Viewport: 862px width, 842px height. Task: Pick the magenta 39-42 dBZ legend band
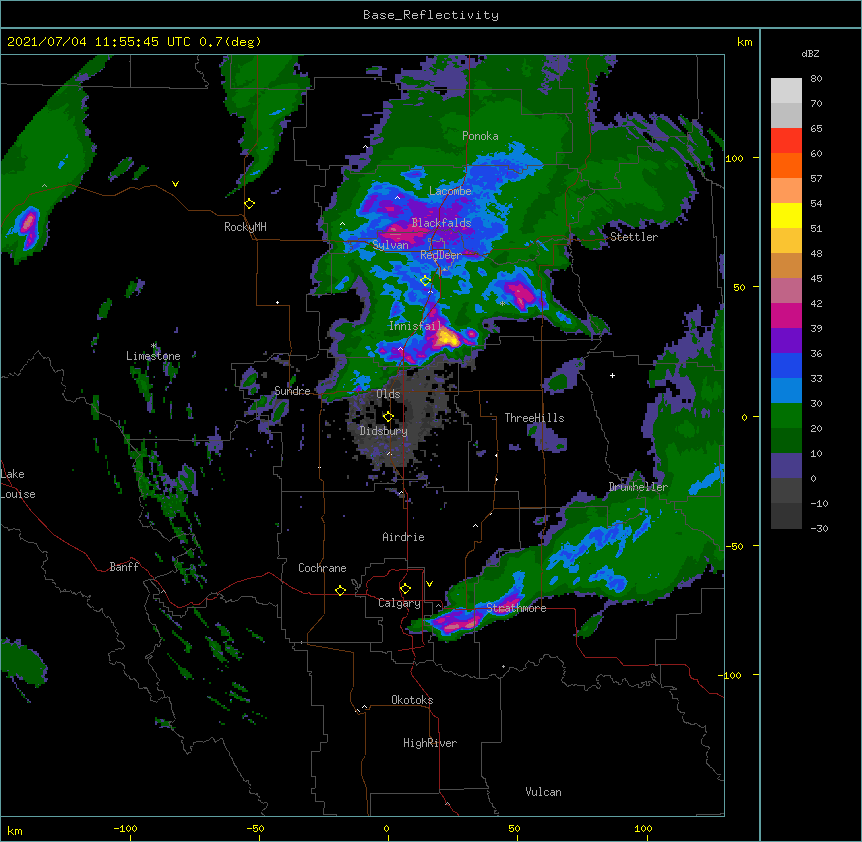(786, 315)
